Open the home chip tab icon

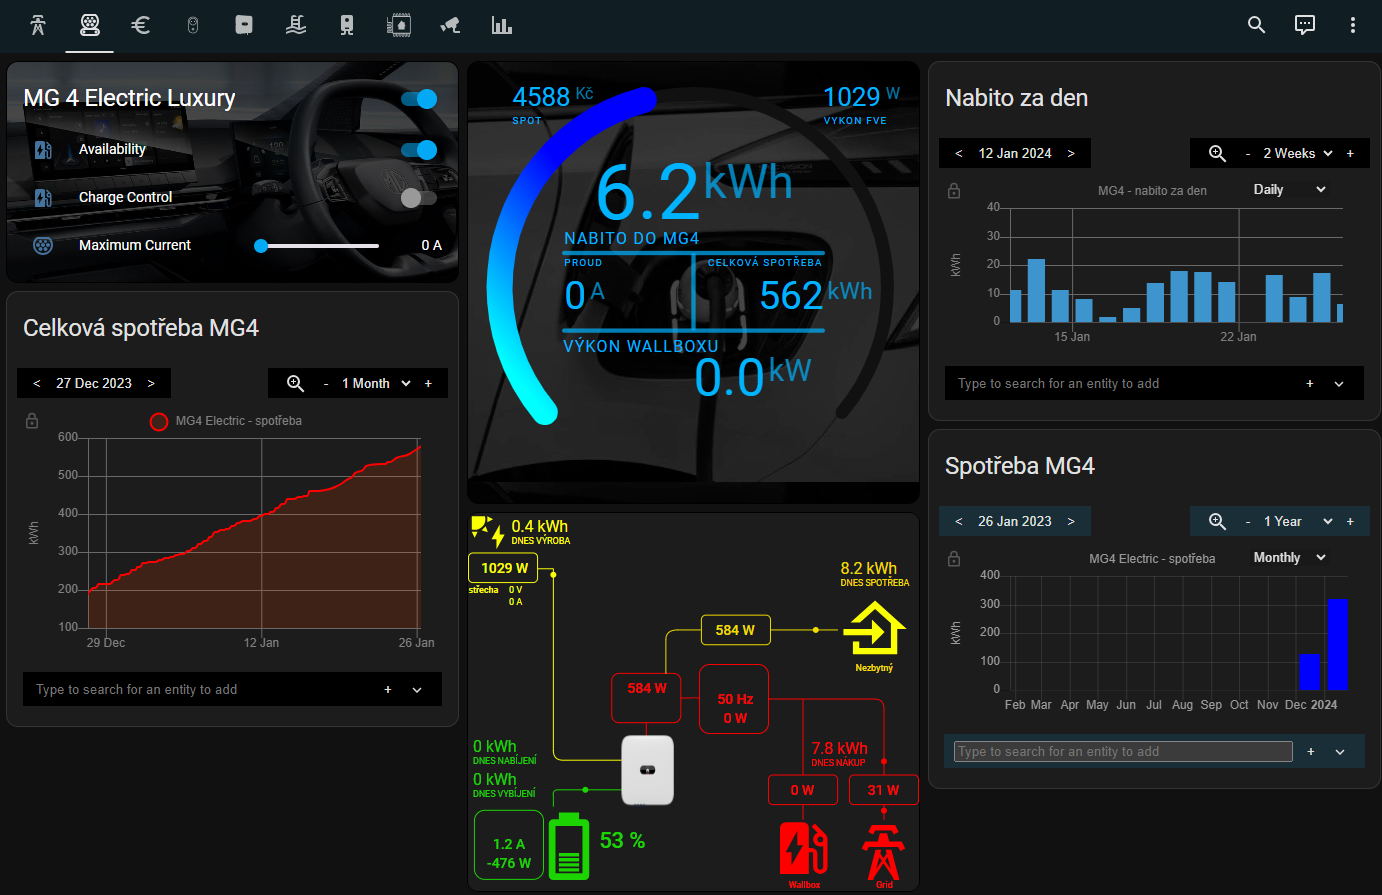[399, 25]
